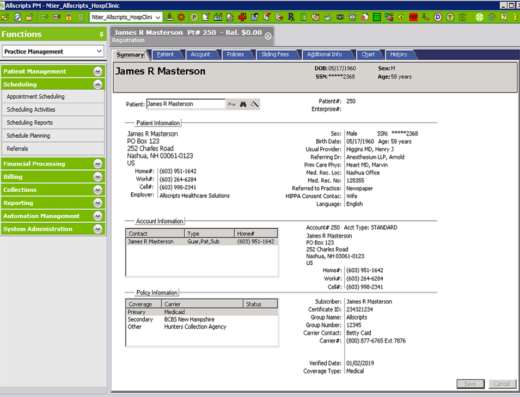Screen dimensions: 520x397
Task: Expand the Automation Management section
Action: [98, 216]
